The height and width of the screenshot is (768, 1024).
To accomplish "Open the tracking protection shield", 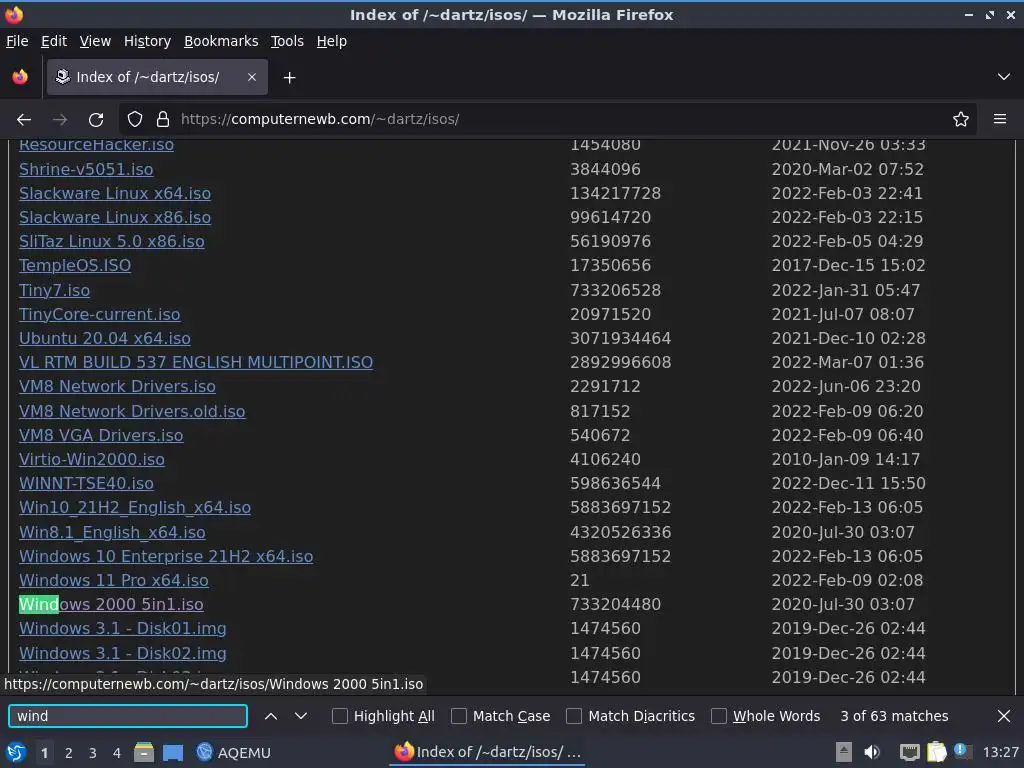I will [135, 120].
